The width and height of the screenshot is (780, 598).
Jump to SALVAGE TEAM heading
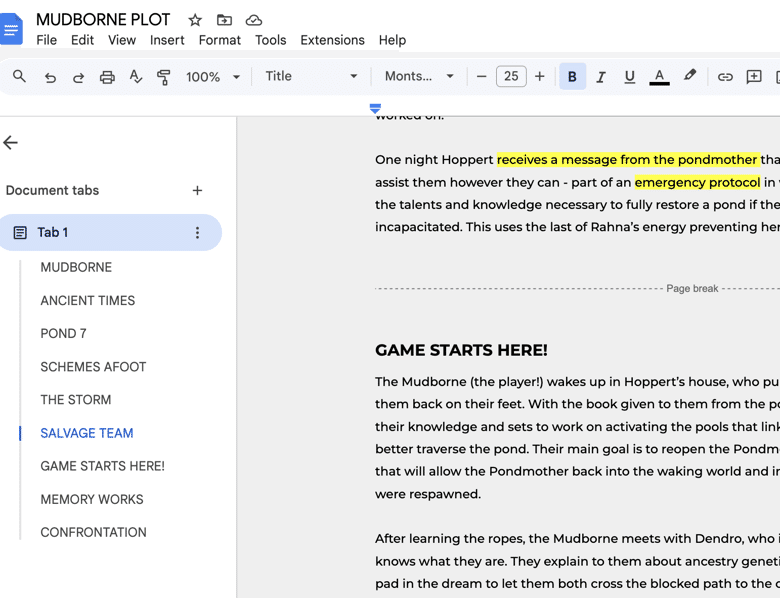(x=87, y=433)
